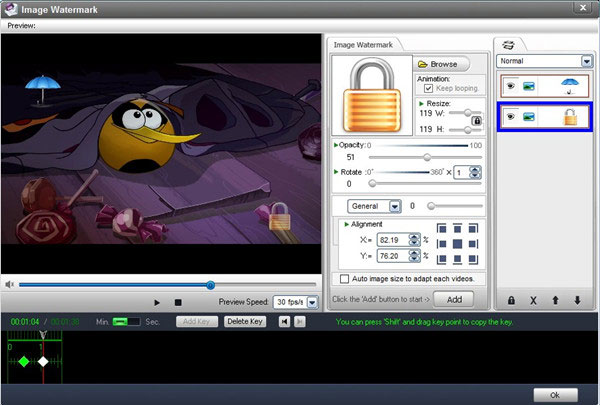600x405 pixels.
Task: Adjust the height resize slider
Action: pyautogui.click(x=467, y=130)
